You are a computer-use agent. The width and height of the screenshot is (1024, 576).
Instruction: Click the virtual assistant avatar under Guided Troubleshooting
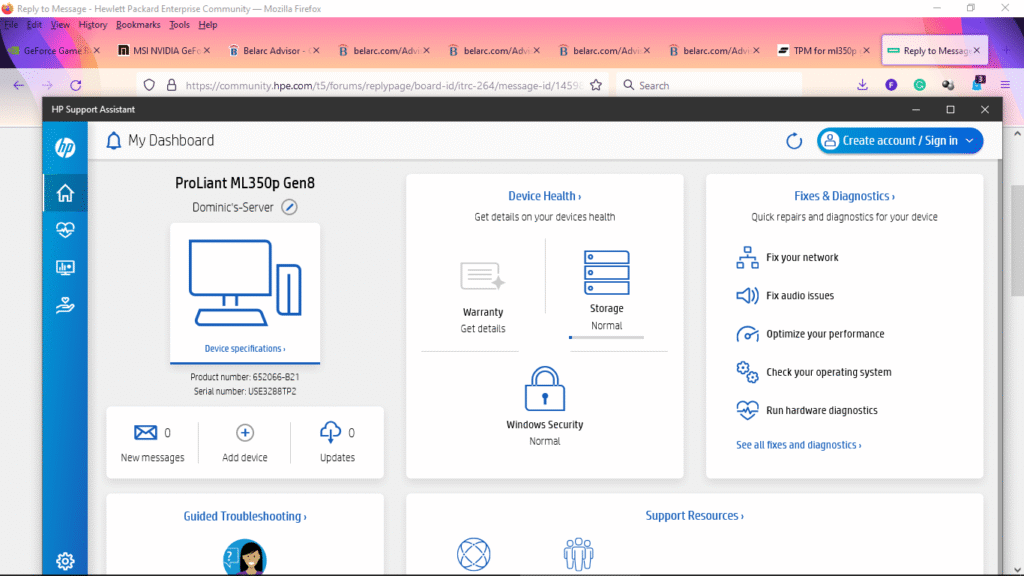pyautogui.click(x=245, y=558)
